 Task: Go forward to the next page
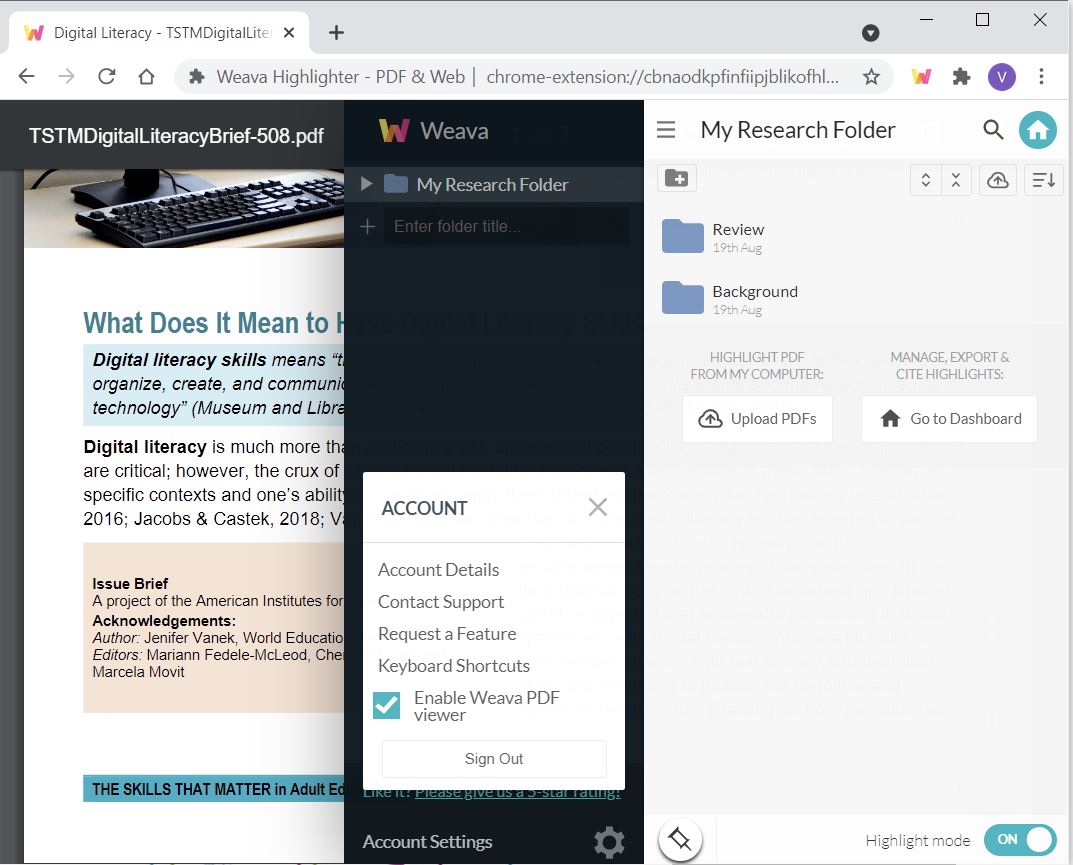click(66, 76)
